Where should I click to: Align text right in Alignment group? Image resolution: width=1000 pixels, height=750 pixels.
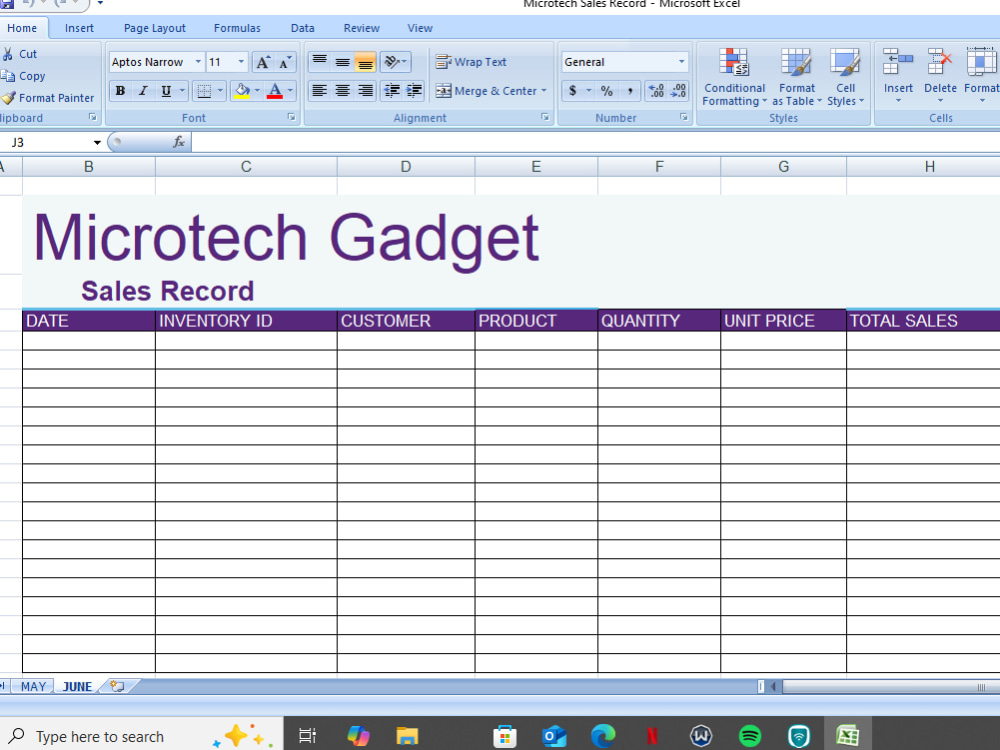[365, 91]
